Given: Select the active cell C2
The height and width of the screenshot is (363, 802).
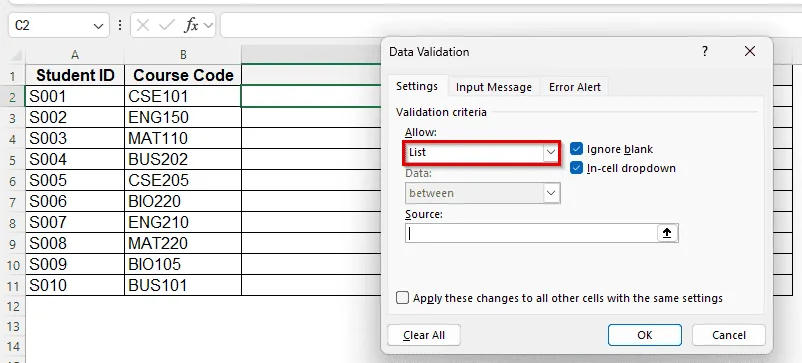Looking at the screenshot, I should [311, 96].
